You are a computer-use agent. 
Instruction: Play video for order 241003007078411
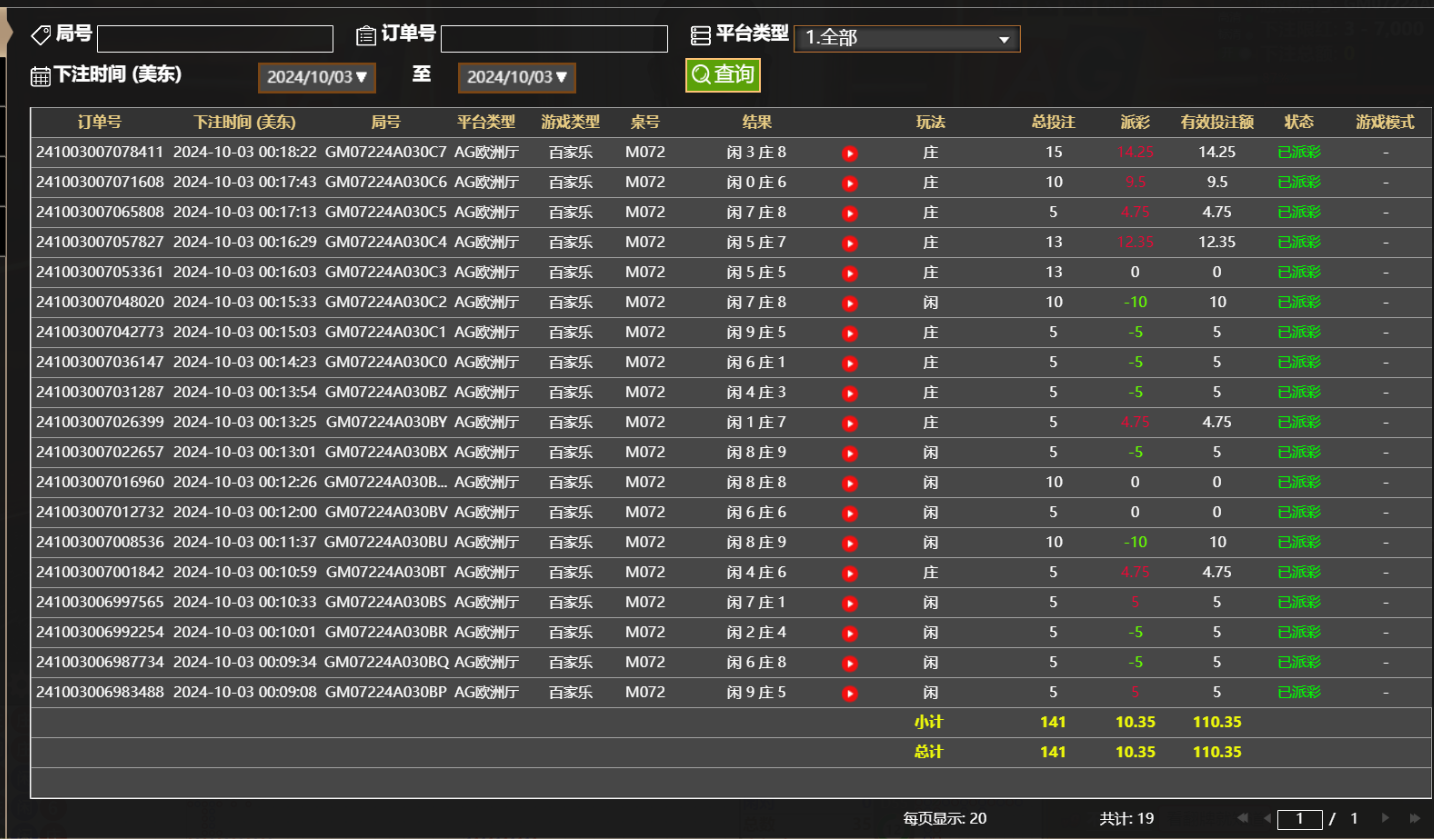(850, 153)
